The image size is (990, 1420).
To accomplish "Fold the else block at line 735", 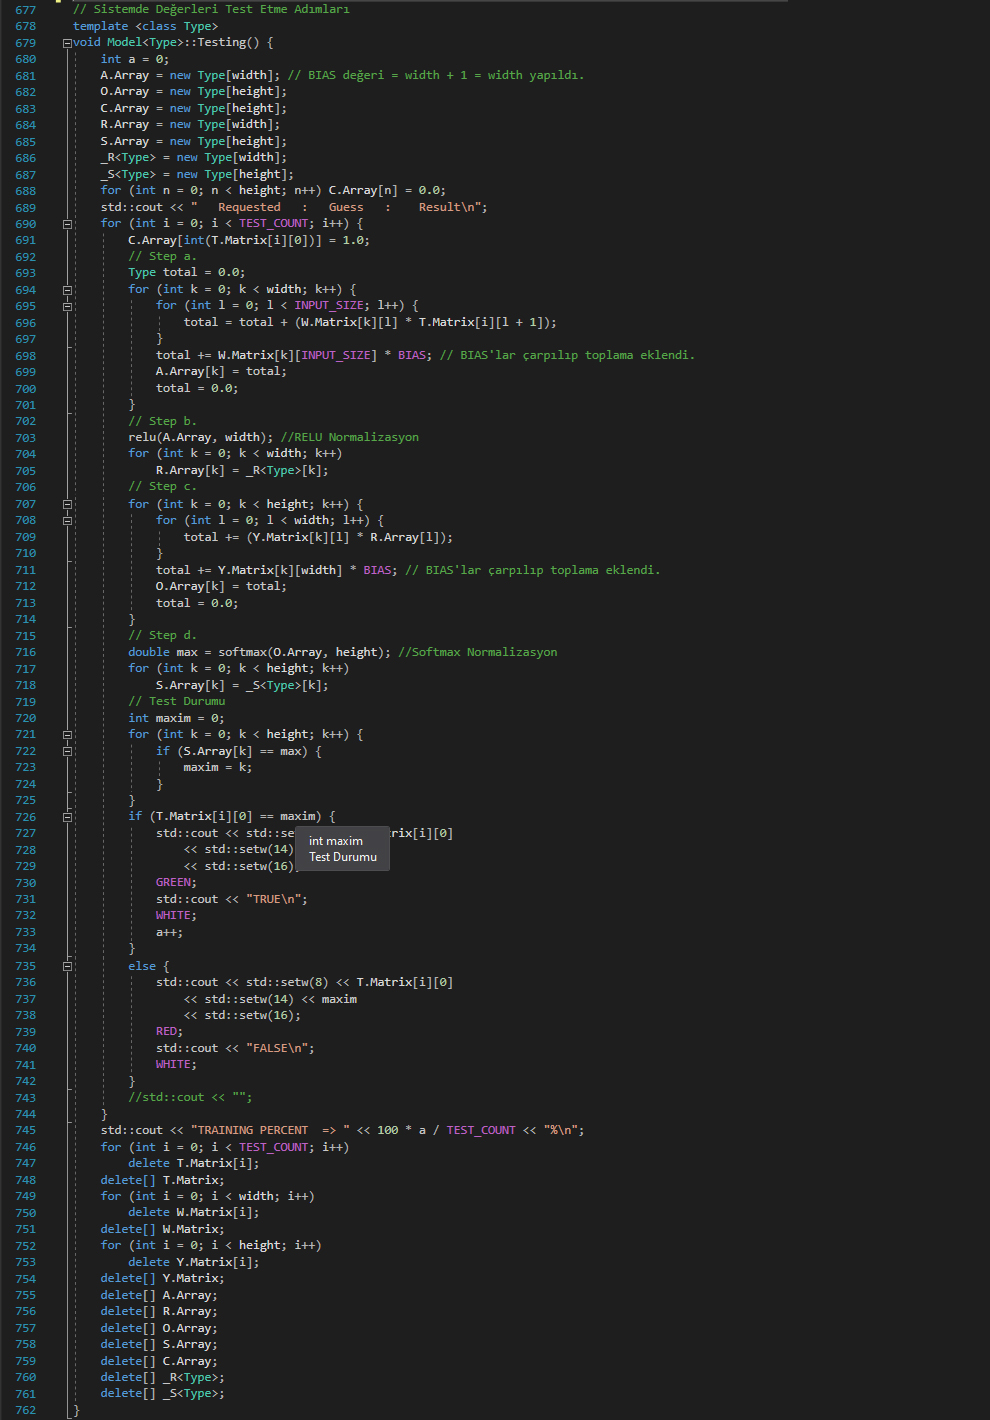I will (x=67, y=967).
